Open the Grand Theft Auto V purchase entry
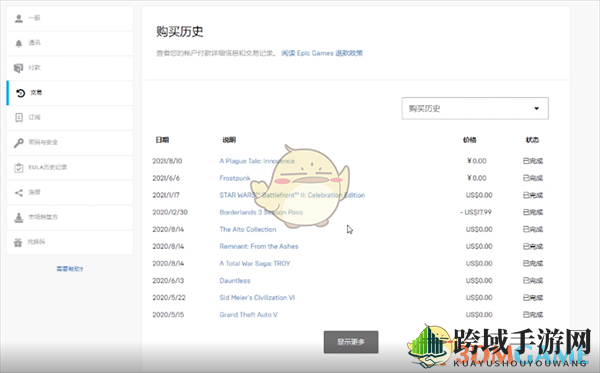600x373 pixels. click(x=248, y=315)
